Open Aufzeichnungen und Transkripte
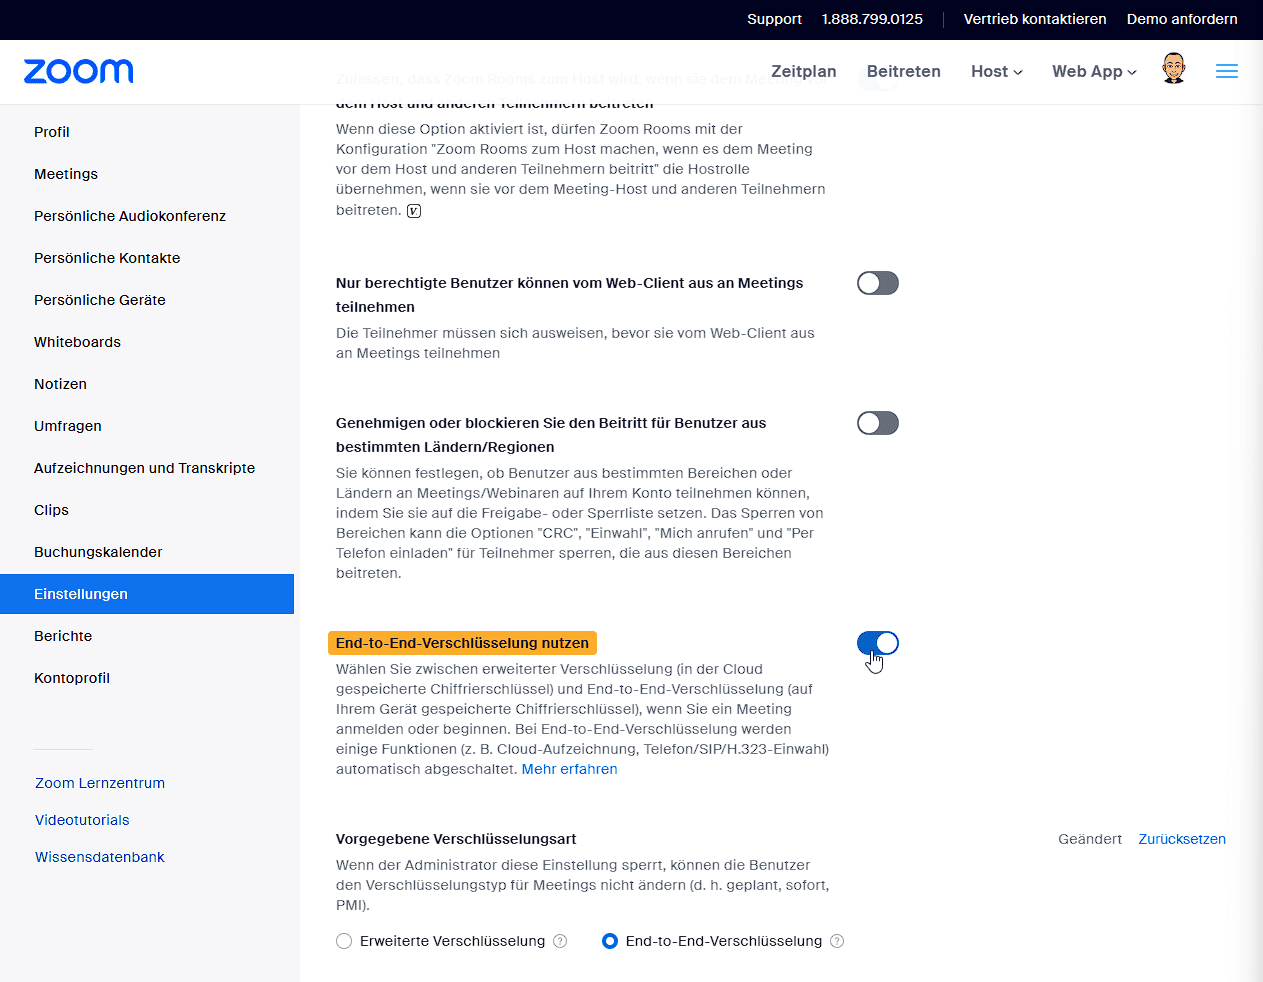The image size is (1263, 982). pos(147,468)
